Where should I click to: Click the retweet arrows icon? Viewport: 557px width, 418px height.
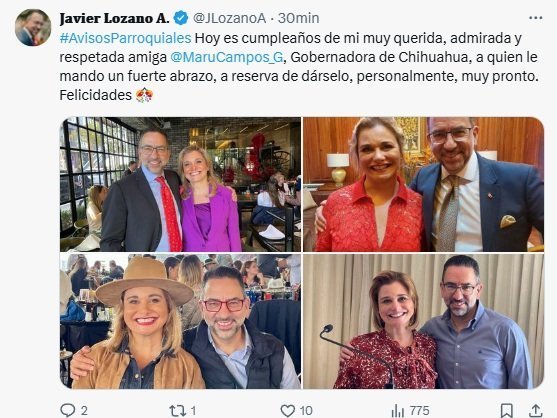[178, 411]
